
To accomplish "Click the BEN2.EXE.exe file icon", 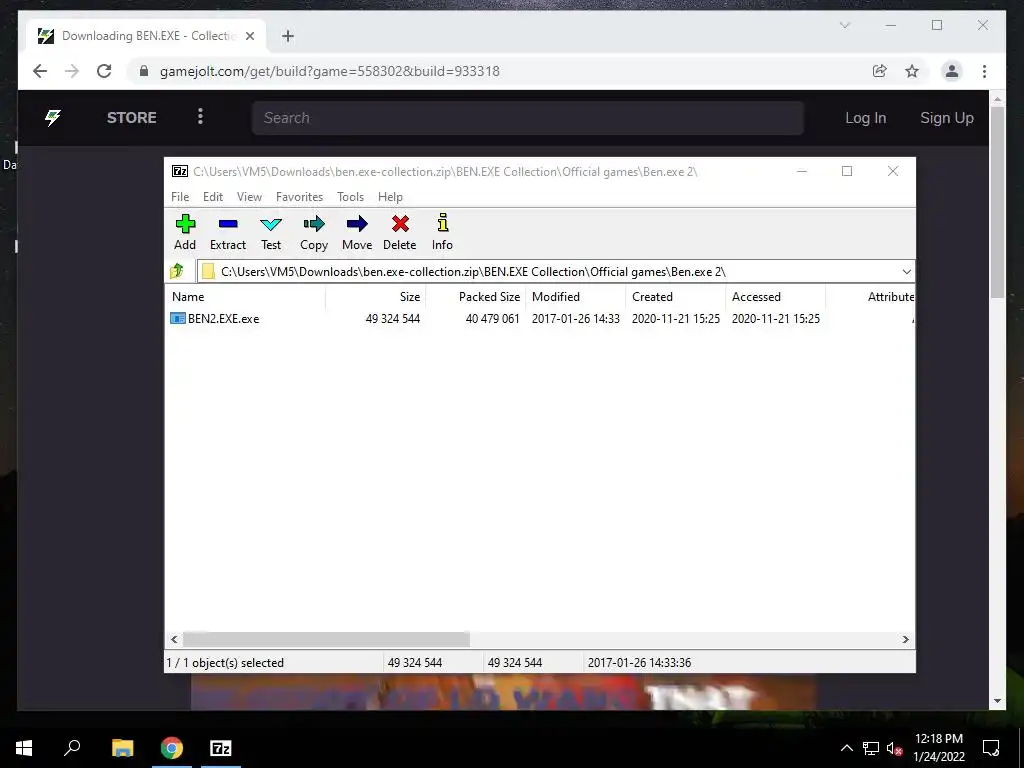I will coord(178,318).
